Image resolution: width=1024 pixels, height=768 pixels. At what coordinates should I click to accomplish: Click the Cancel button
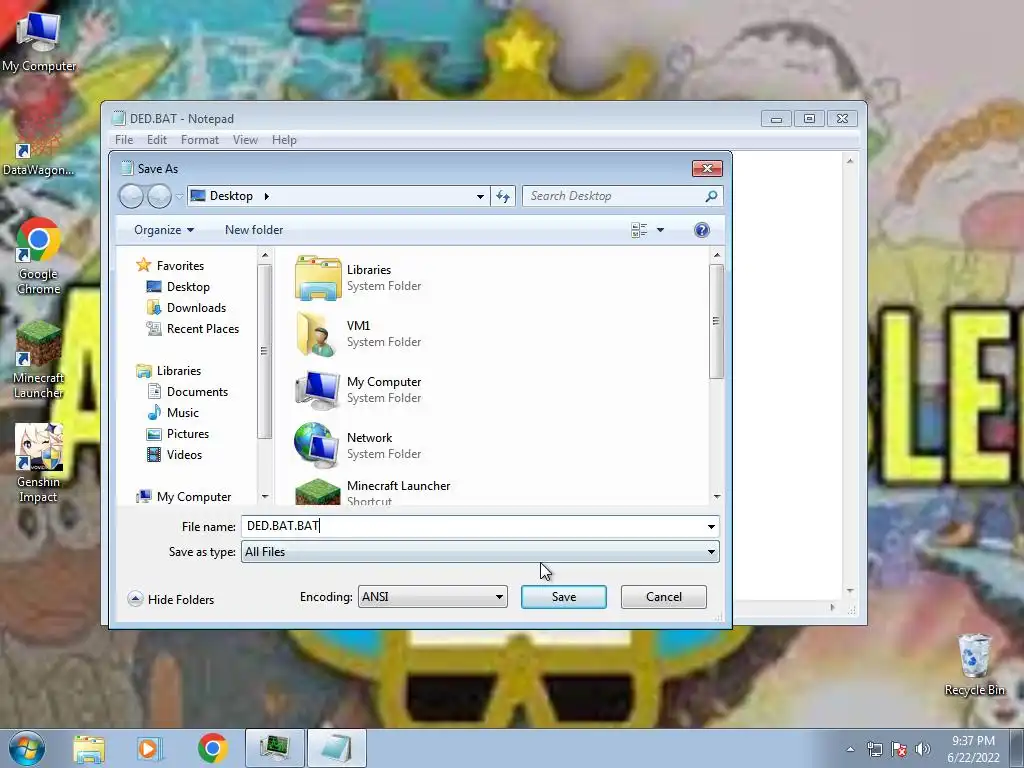[664, 597]
